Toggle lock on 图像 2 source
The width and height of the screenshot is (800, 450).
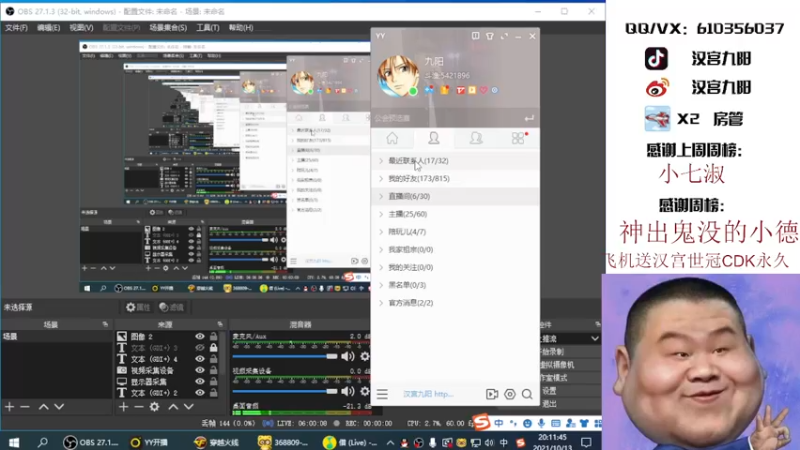pyautogui.click(x=213, y=337)
